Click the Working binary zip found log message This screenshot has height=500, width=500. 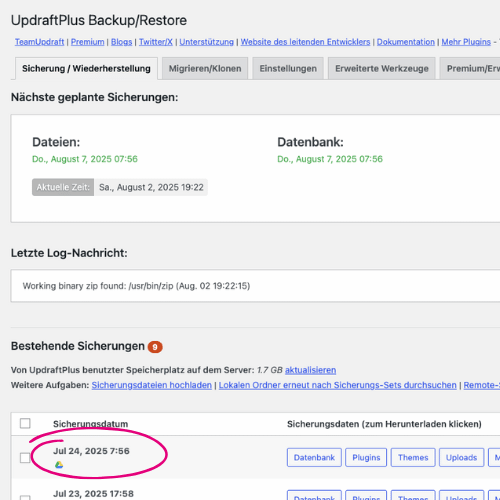(136, 286)
